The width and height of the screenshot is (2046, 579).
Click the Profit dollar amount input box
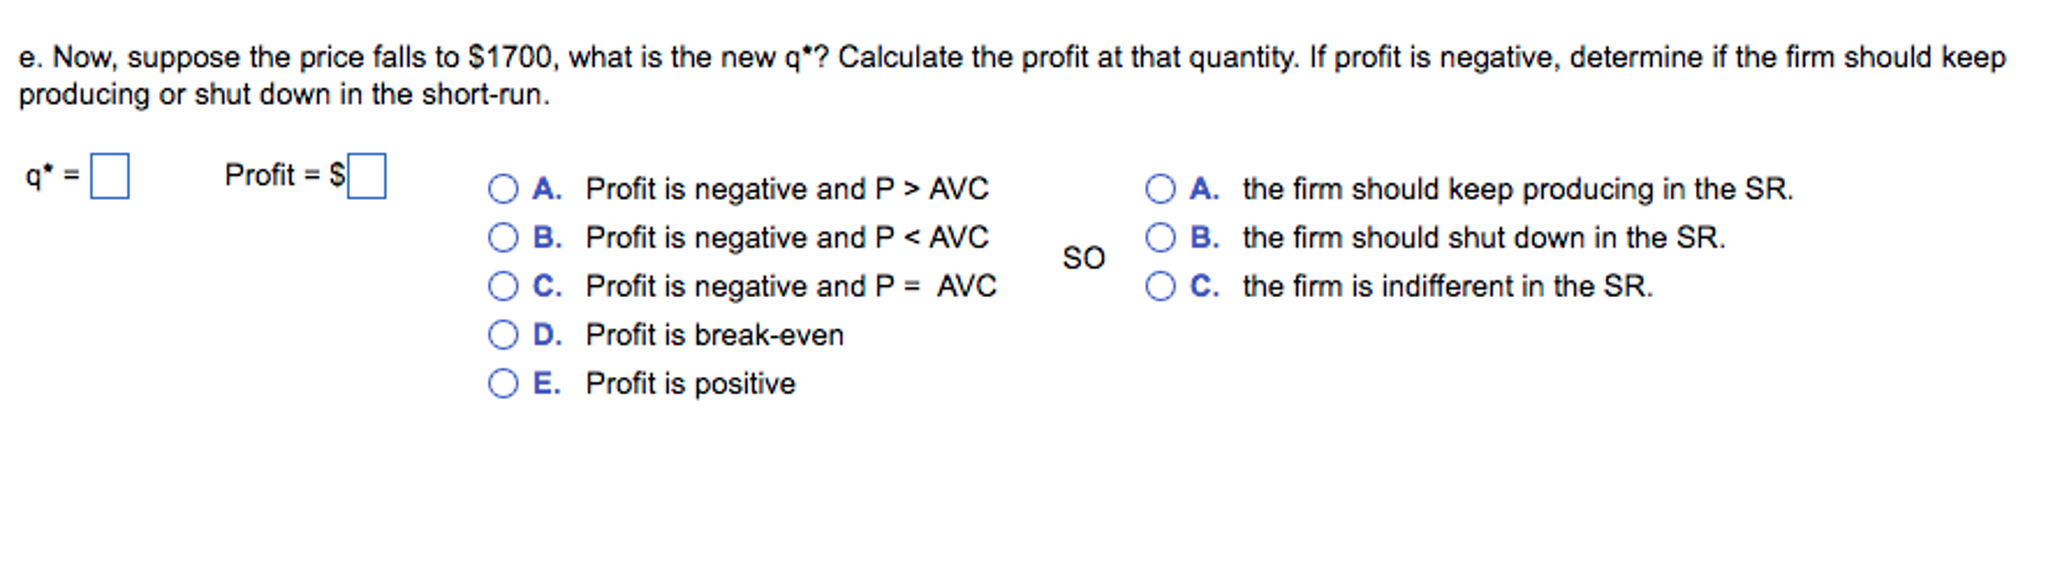[x=368, y=177]
